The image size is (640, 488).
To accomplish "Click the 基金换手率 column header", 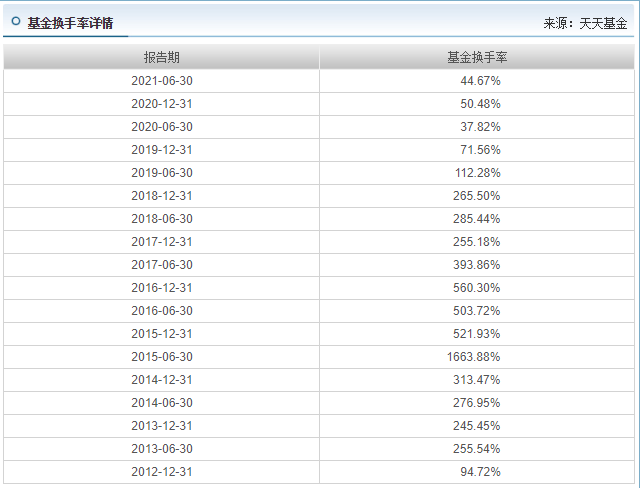I will (x=477, y=57).
